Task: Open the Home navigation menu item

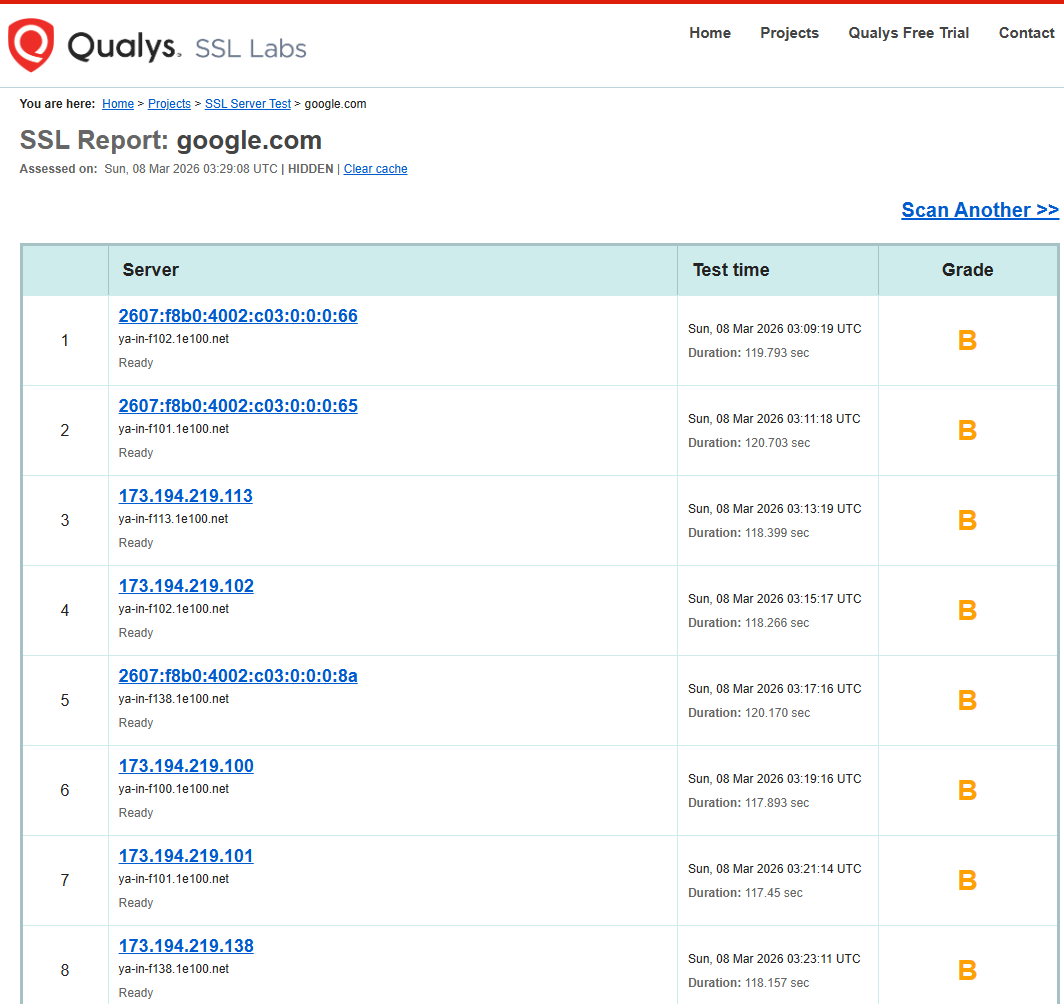Action: tap(710, 33)
